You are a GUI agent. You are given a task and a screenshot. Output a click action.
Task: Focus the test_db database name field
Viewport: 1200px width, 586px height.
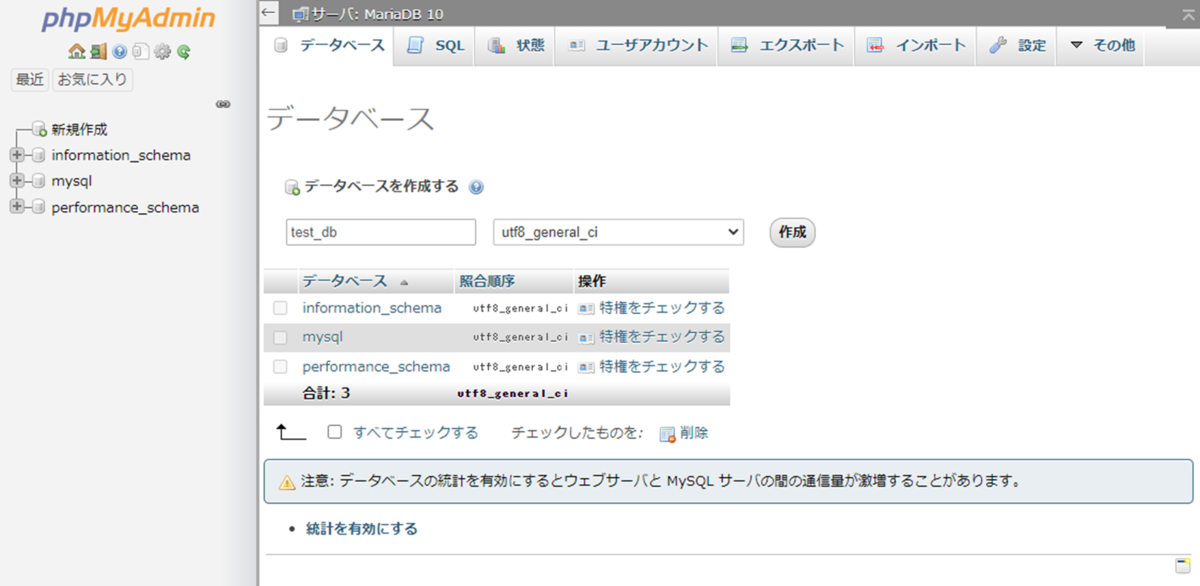[381, 232]
